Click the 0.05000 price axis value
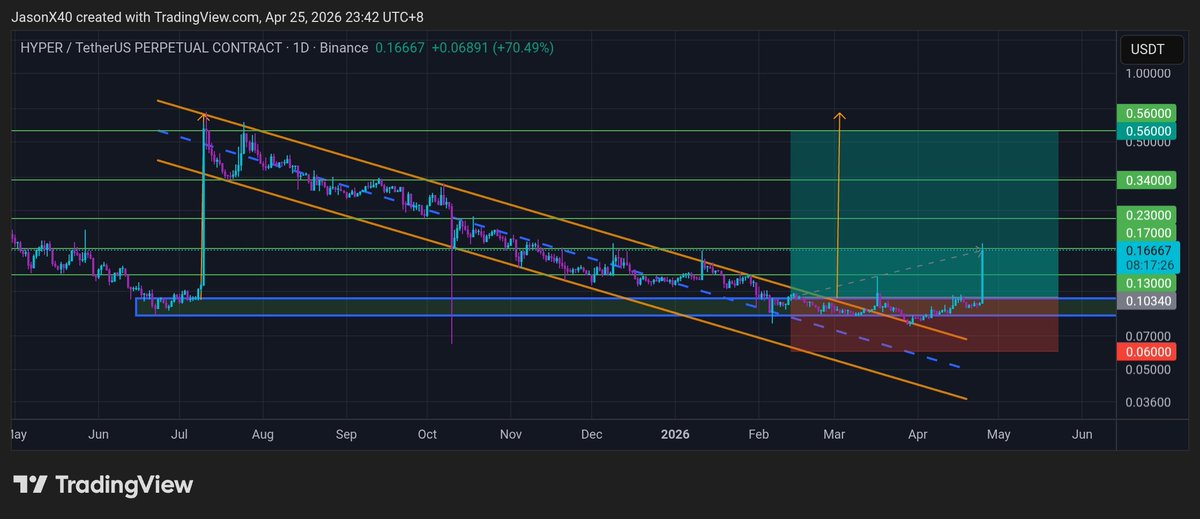Image resolution: width=1200 pixels, height=519 pixels. (x=1148, y=369)
